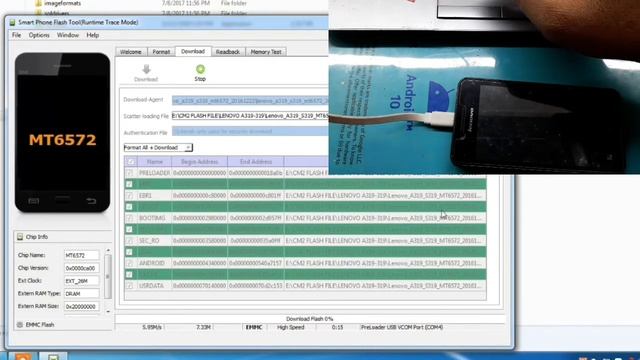Image resolution: width=640 pixels, height=360 pixels.
Task: Open the Window menu
Action: click(68, 35)
